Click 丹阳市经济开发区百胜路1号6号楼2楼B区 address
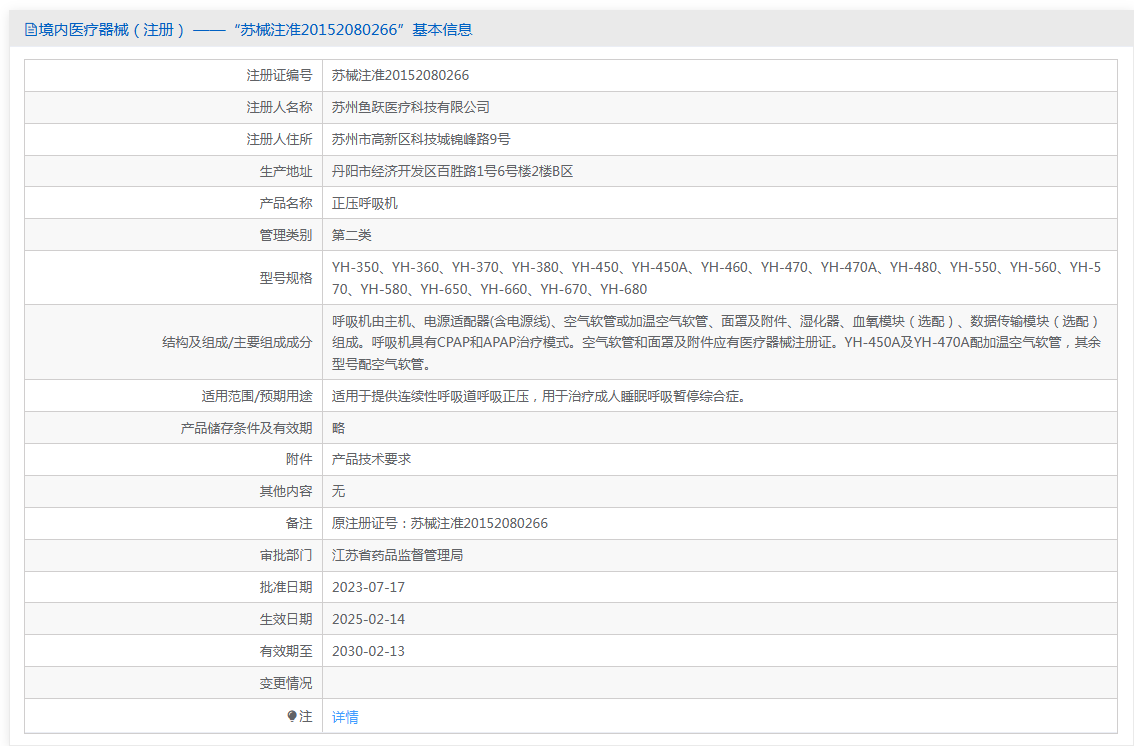 [452, 171]
